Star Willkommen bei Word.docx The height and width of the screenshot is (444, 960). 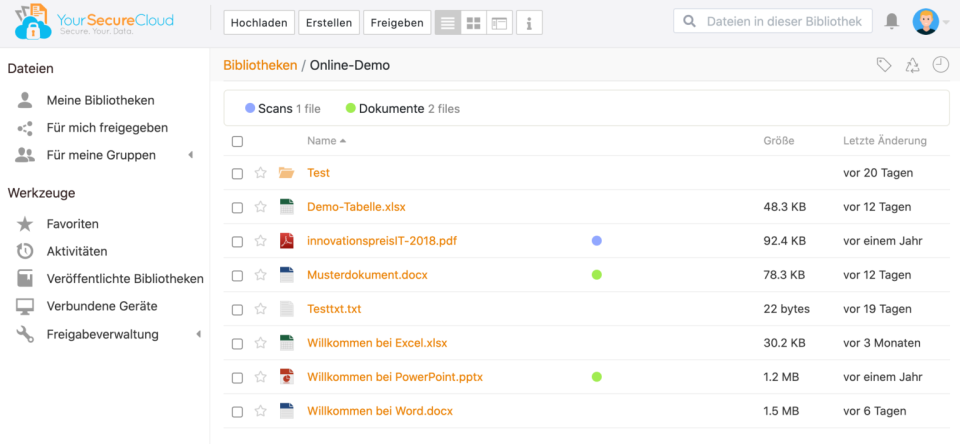(261, 411)
